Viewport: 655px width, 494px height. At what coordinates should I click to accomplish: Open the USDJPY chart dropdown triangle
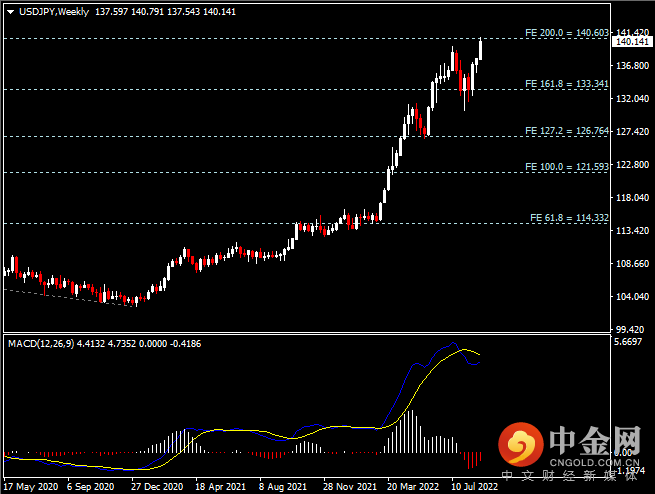click(x=11, y=12)
